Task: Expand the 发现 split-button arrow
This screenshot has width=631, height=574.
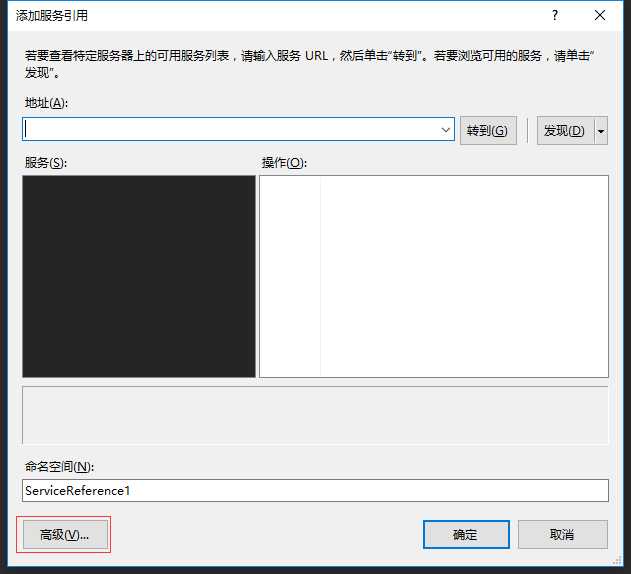Action: (601, 130)
